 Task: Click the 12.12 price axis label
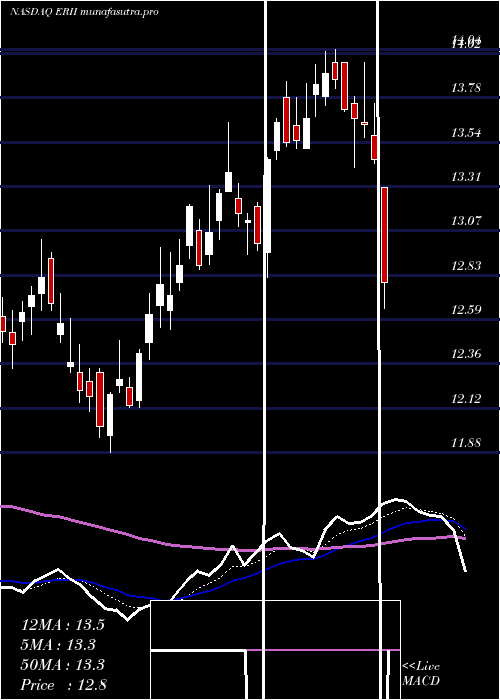(466, 398)
